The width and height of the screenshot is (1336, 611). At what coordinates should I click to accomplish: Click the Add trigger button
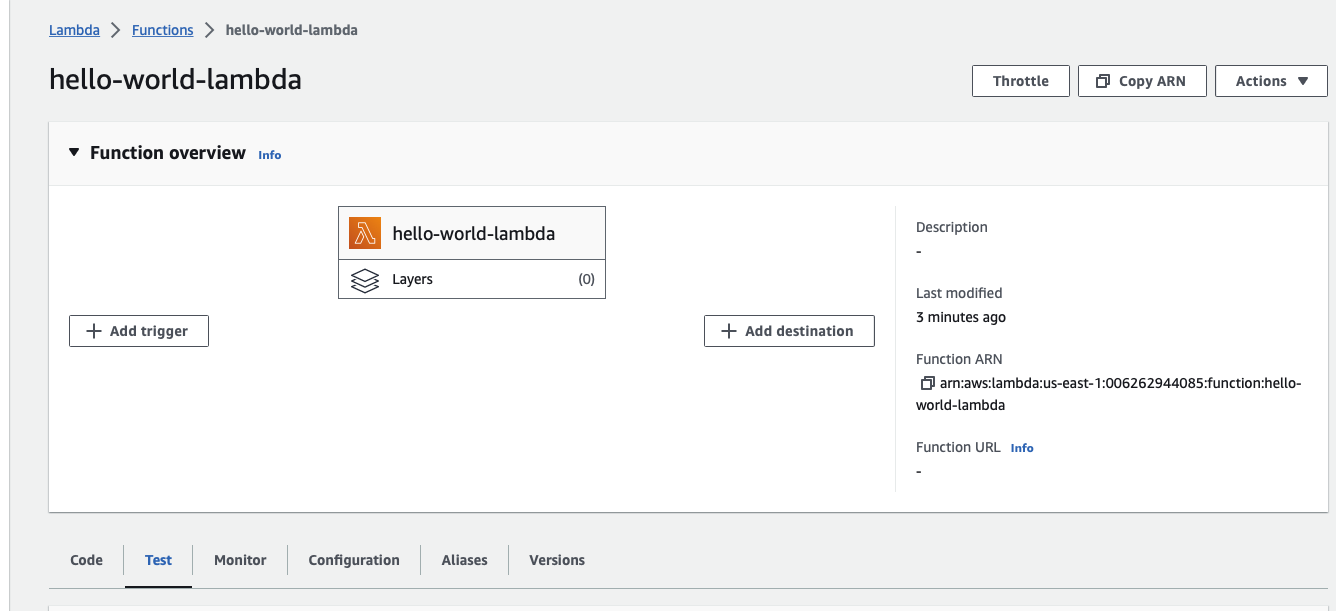coord(138,330)
